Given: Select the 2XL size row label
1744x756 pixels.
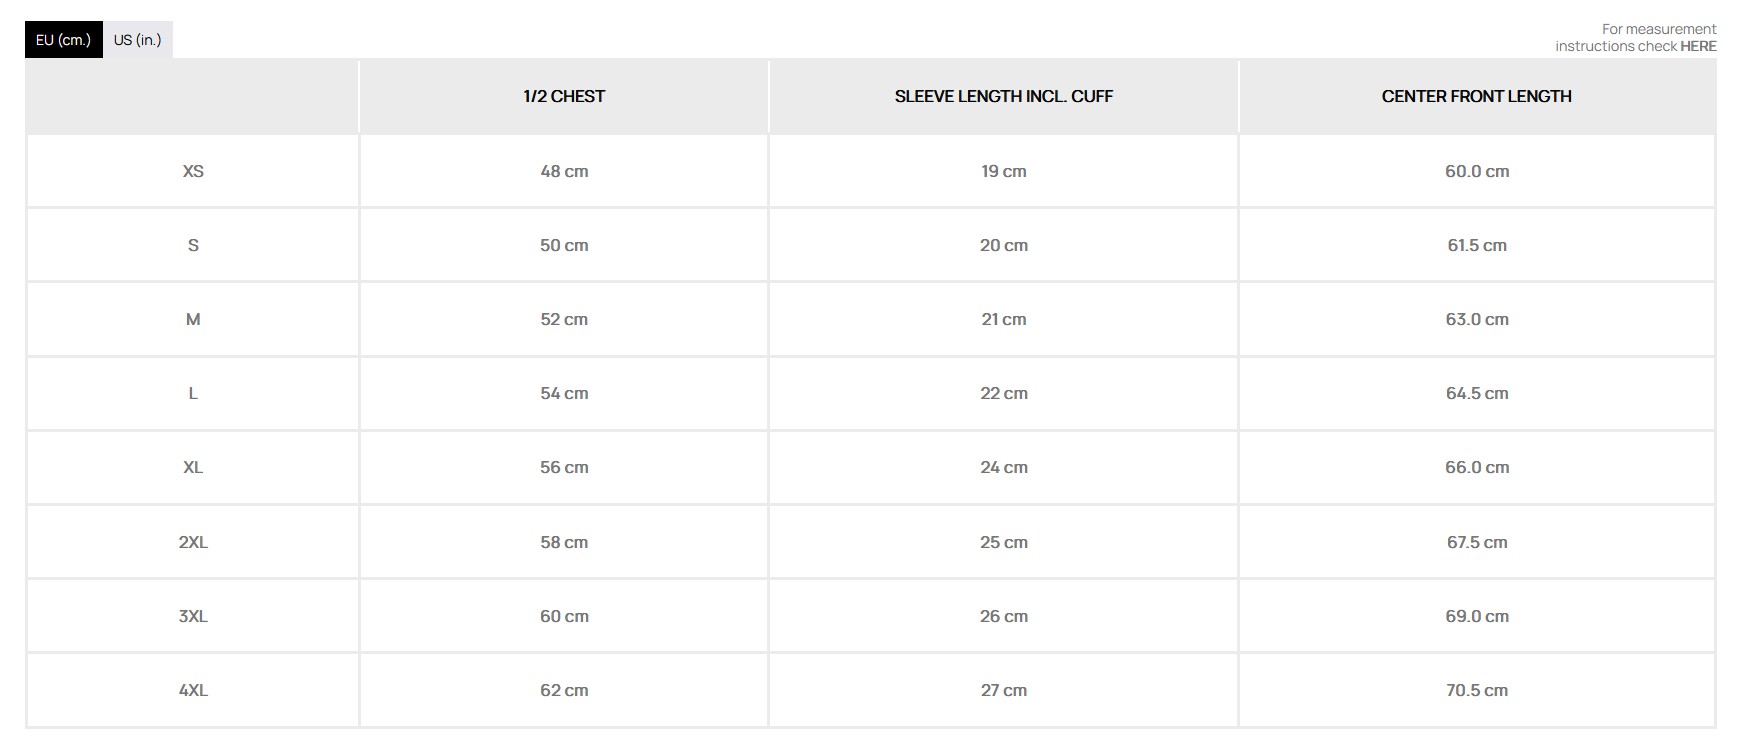Looking at the screenshot, I should [193, 542].
